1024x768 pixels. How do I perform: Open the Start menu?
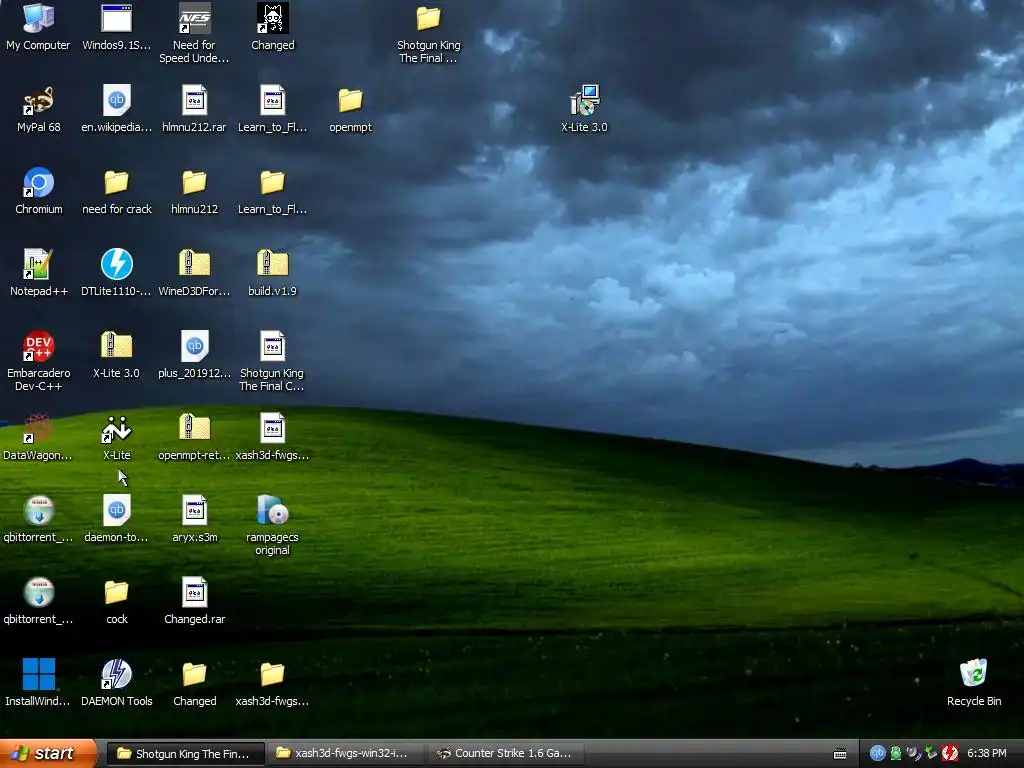47,753
